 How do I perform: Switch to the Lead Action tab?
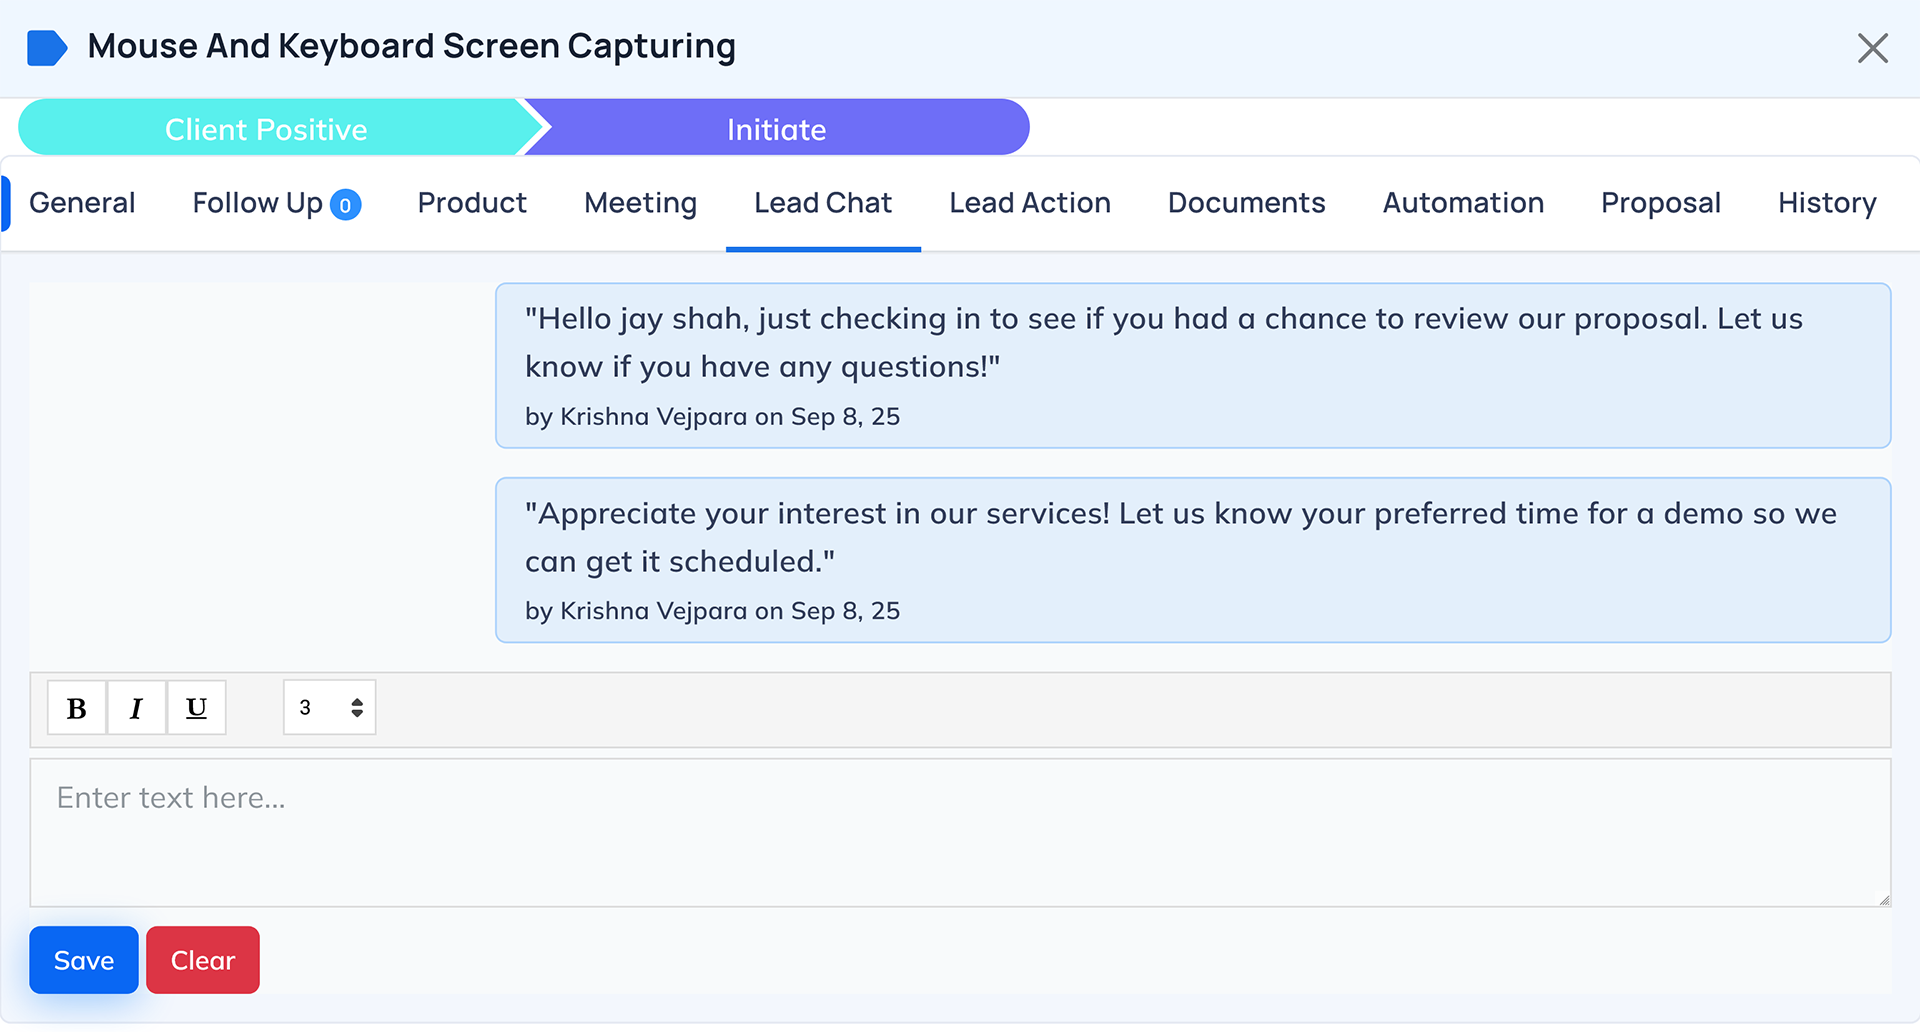click(1029, 203)
